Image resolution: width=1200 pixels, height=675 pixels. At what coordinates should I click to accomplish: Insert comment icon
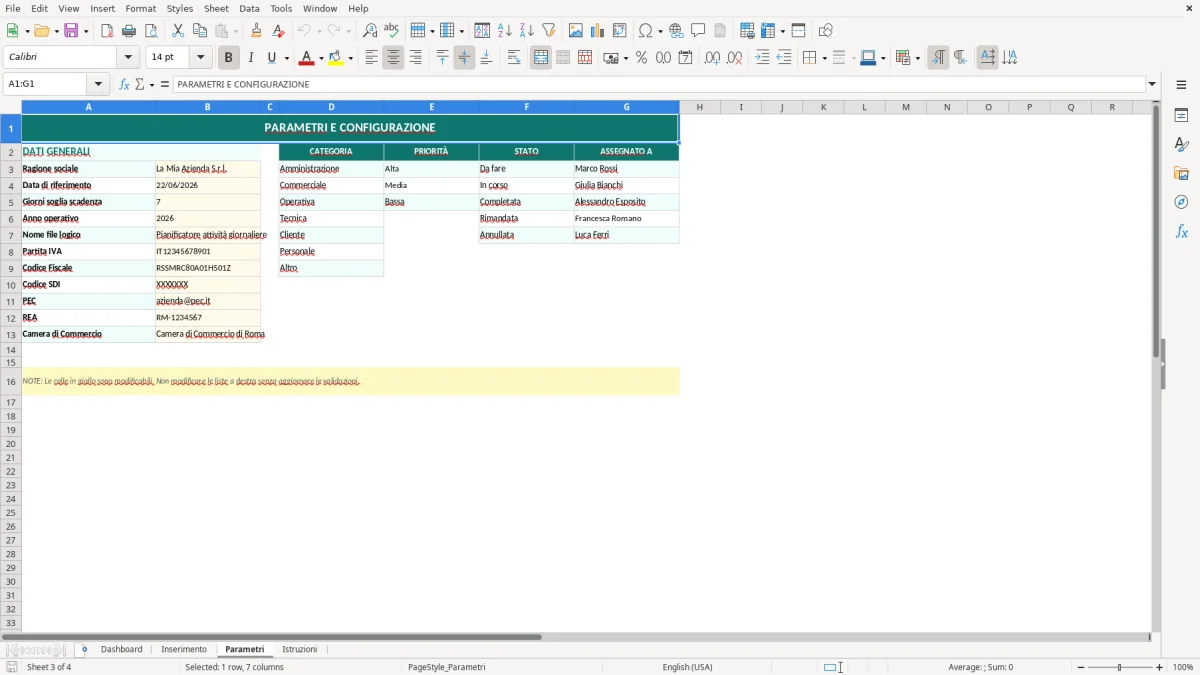point(698,31)
